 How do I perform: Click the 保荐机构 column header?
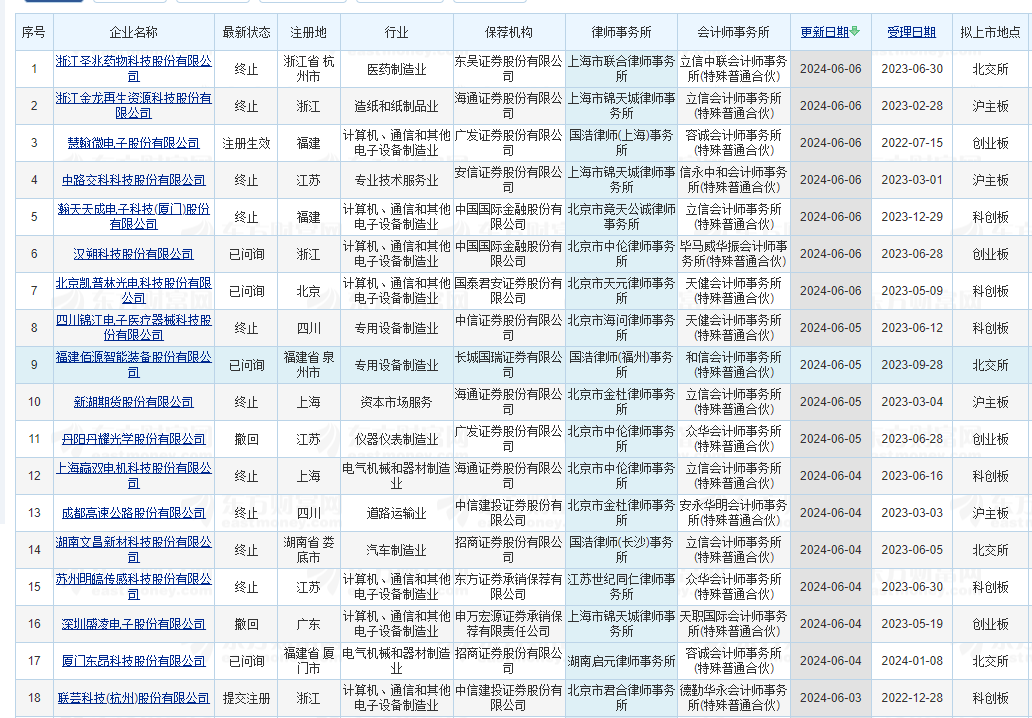[509, 32]
